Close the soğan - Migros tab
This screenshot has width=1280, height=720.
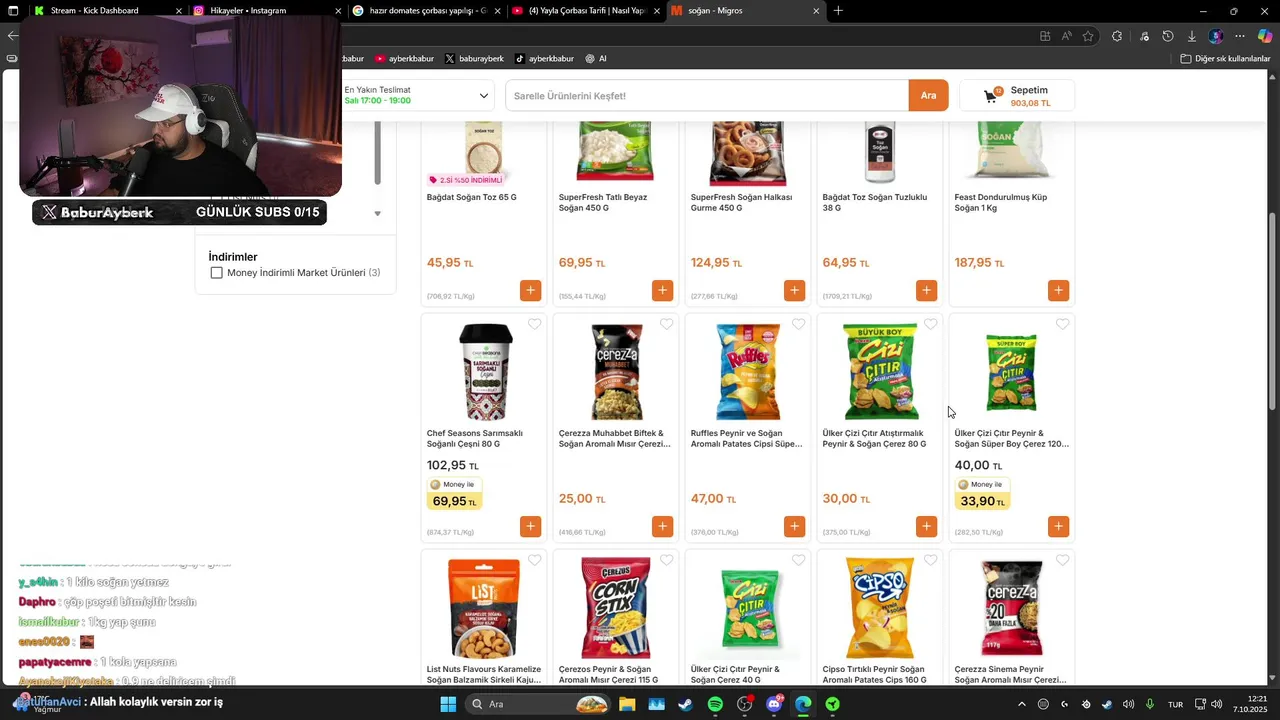(816, 11)
